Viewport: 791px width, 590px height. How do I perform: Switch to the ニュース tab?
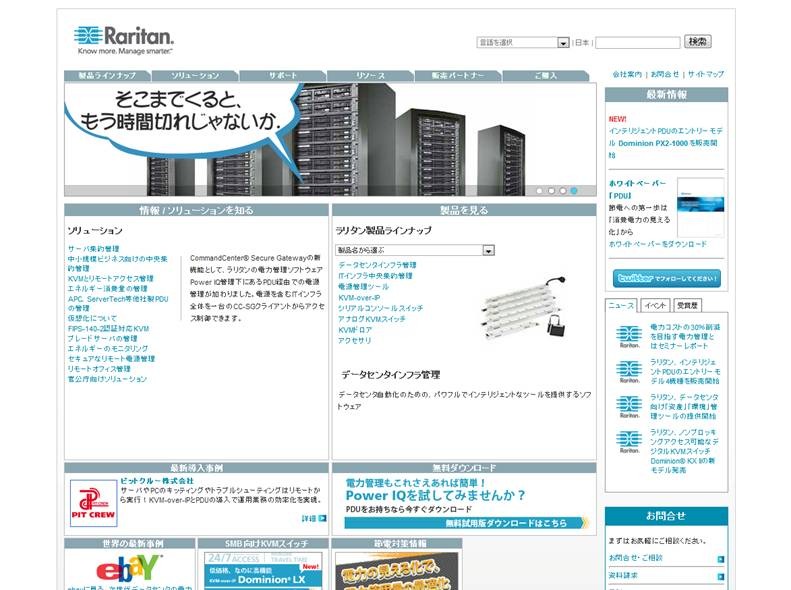(621, 306)
